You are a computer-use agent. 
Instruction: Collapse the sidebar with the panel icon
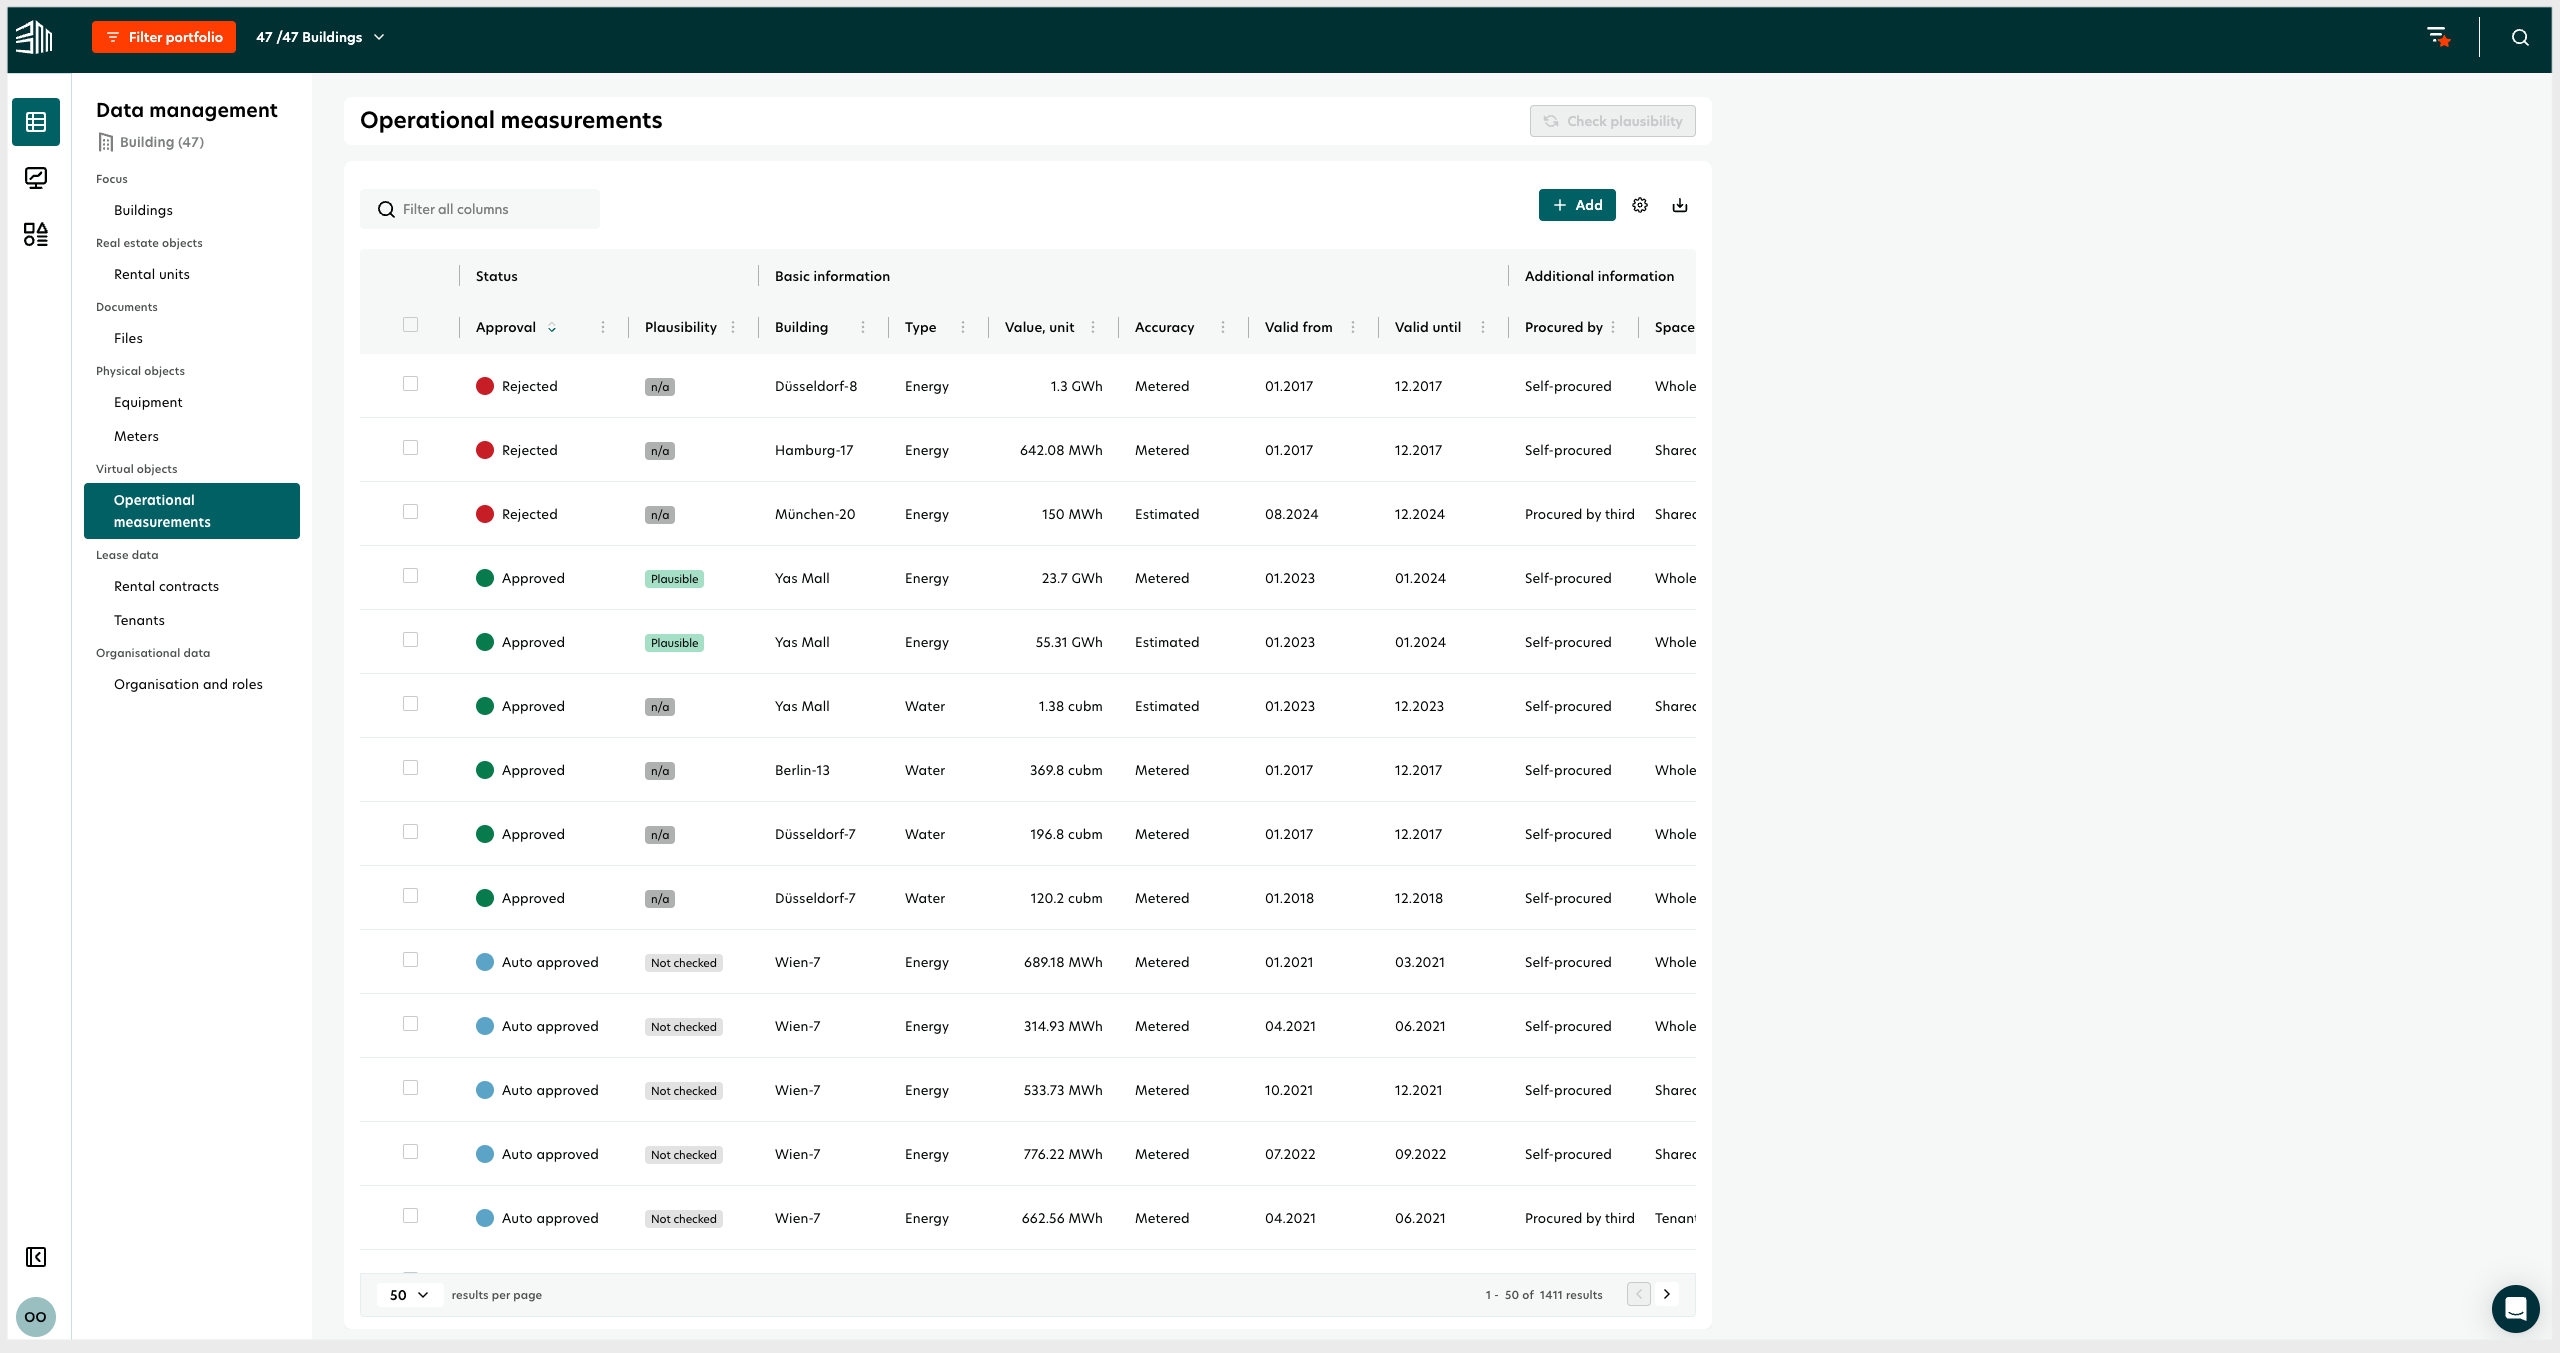tap(36, 1257)
